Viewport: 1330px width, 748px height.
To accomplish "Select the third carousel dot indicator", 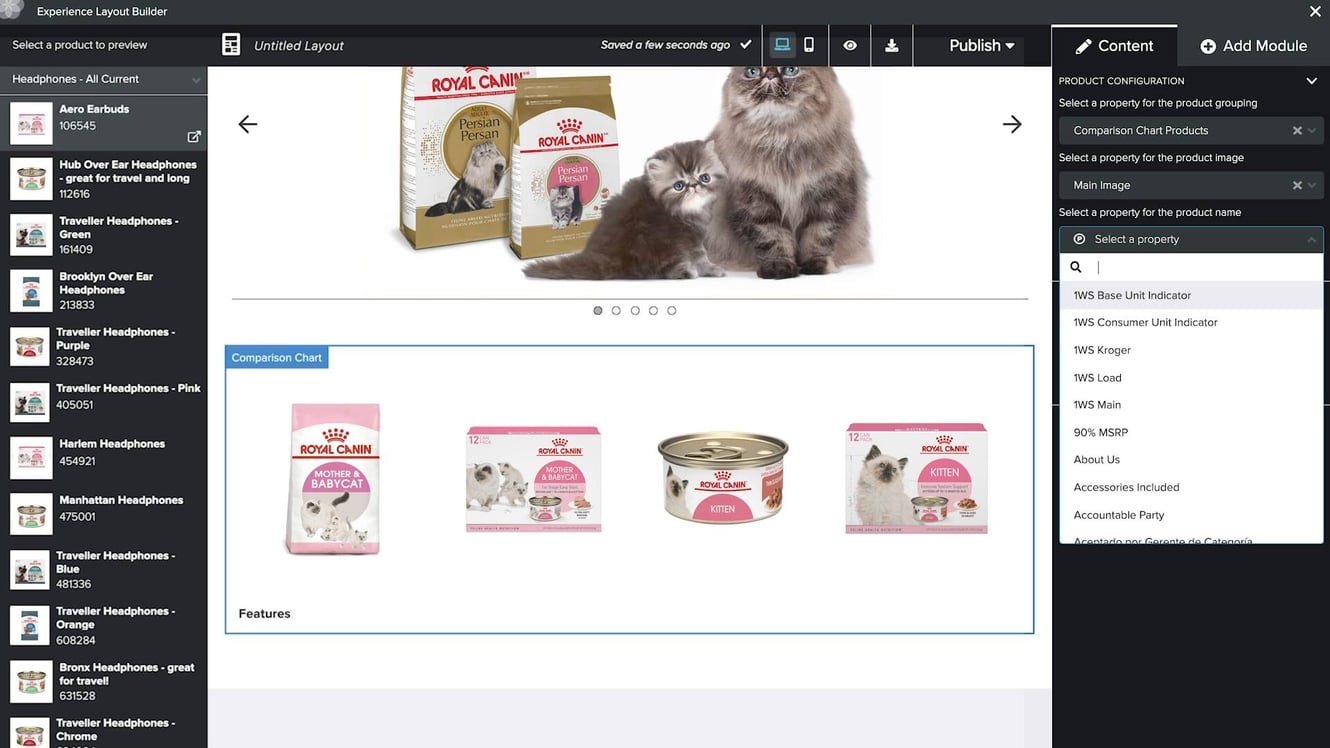I will [x=635, y=311].
